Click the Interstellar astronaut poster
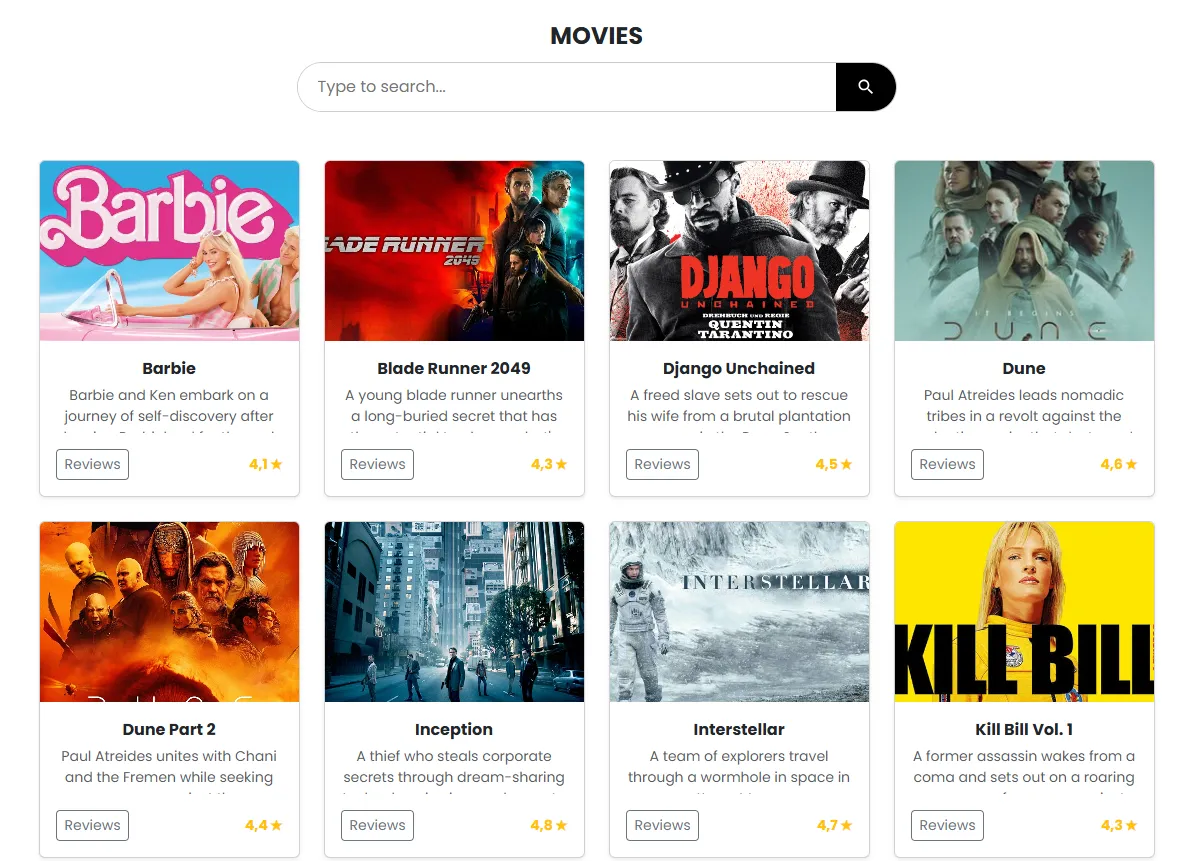The width and height of the screenshot is (1191, 861). coord(739,612)
